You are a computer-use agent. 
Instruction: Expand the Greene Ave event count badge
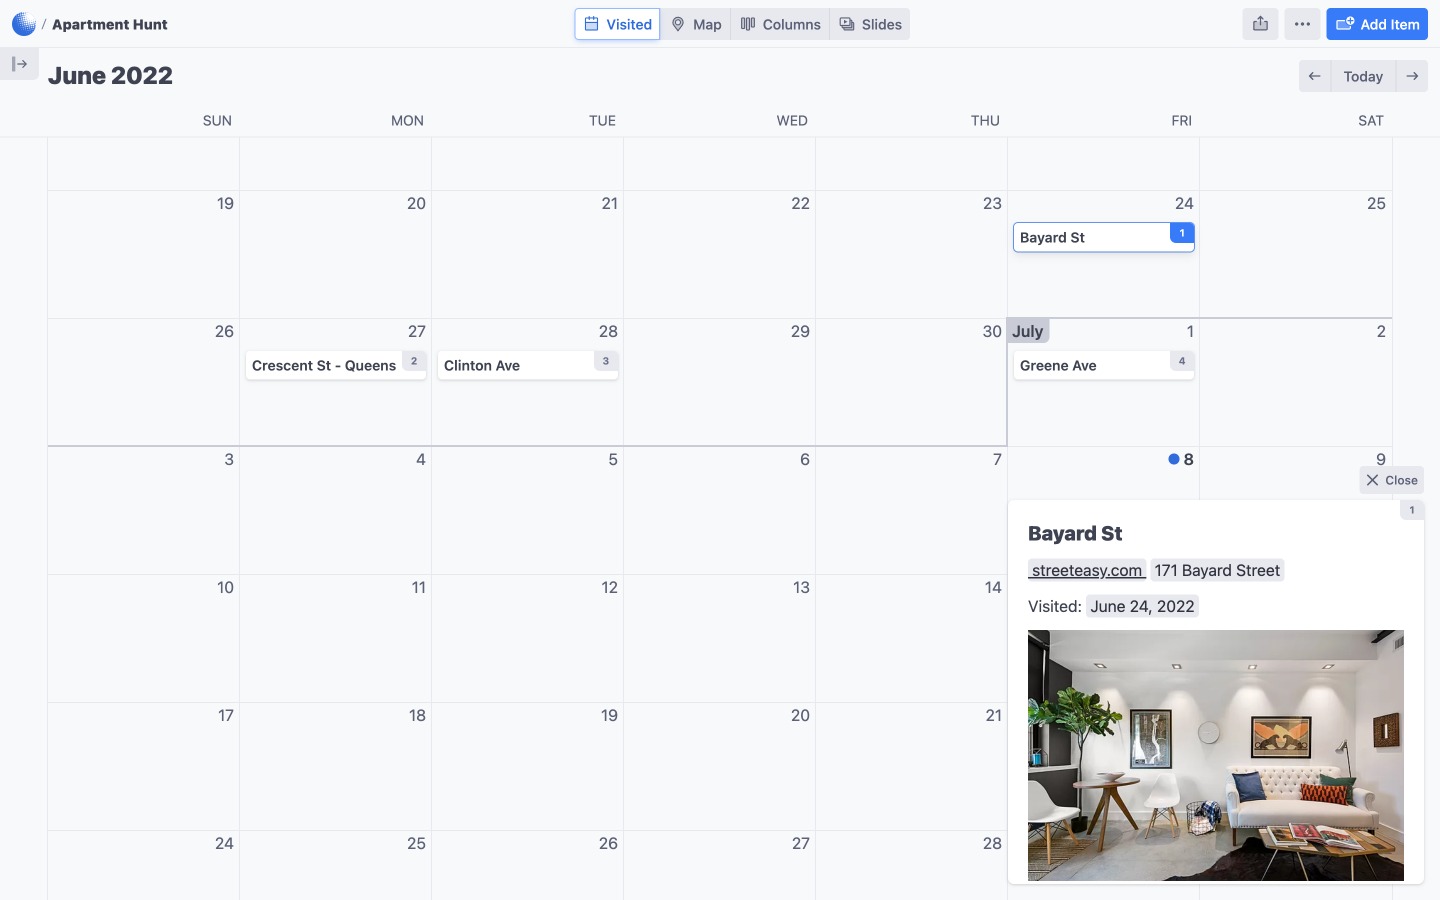(x=1181, y=362)
